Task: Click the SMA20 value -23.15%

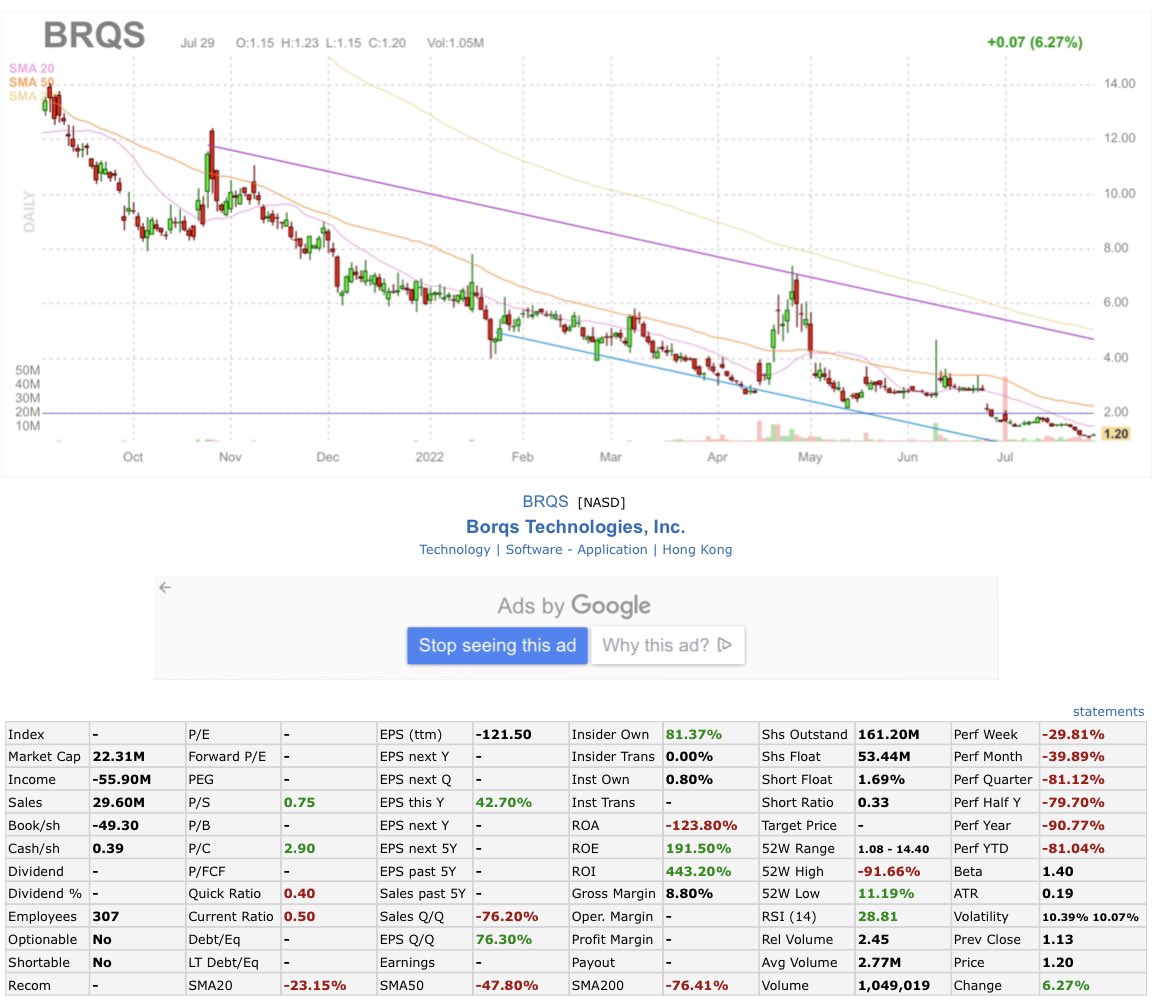Action: click(315, 986)
